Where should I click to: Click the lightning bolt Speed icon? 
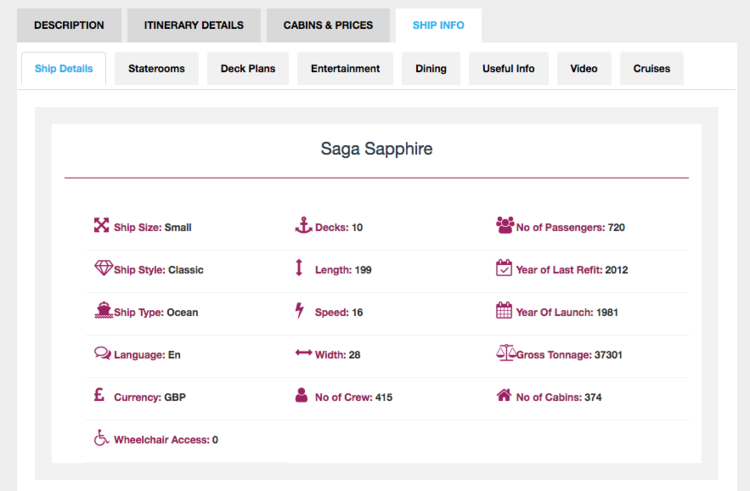[x=299, y=310]
